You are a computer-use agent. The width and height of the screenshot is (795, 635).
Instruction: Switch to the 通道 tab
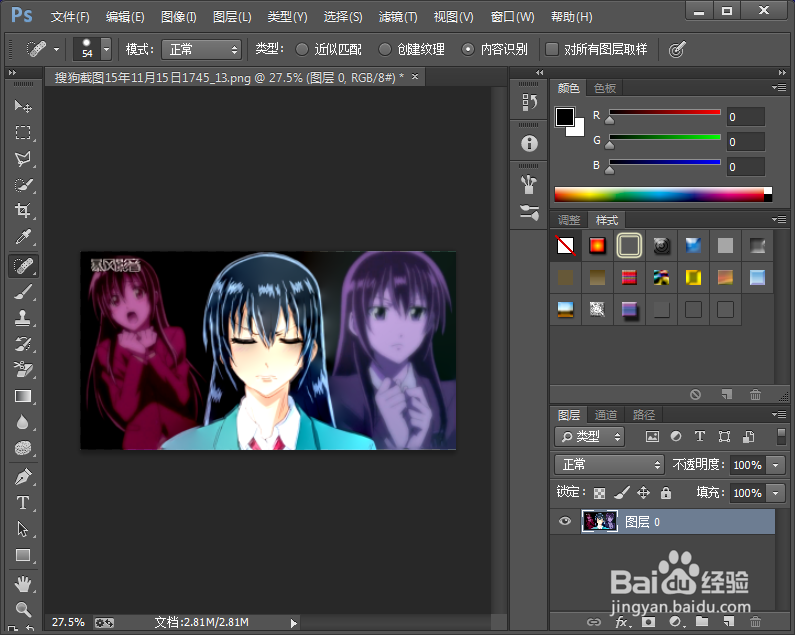click(x=606, y=415)
